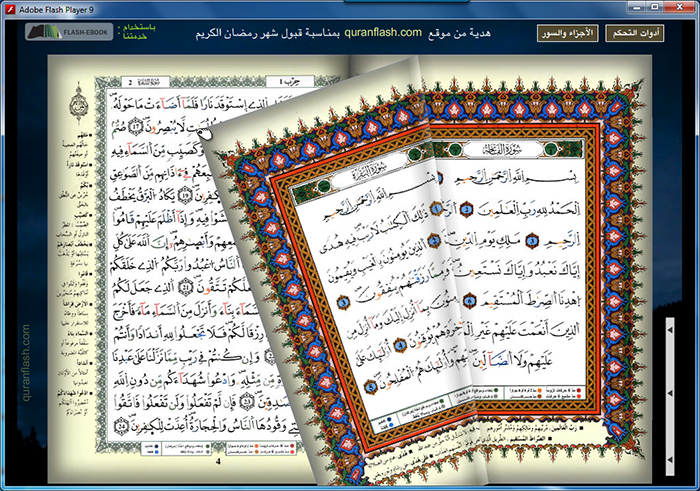Click the سورة الفاتحة title banner
This screenshot has height=491, width=700.
tap(503, 150)
